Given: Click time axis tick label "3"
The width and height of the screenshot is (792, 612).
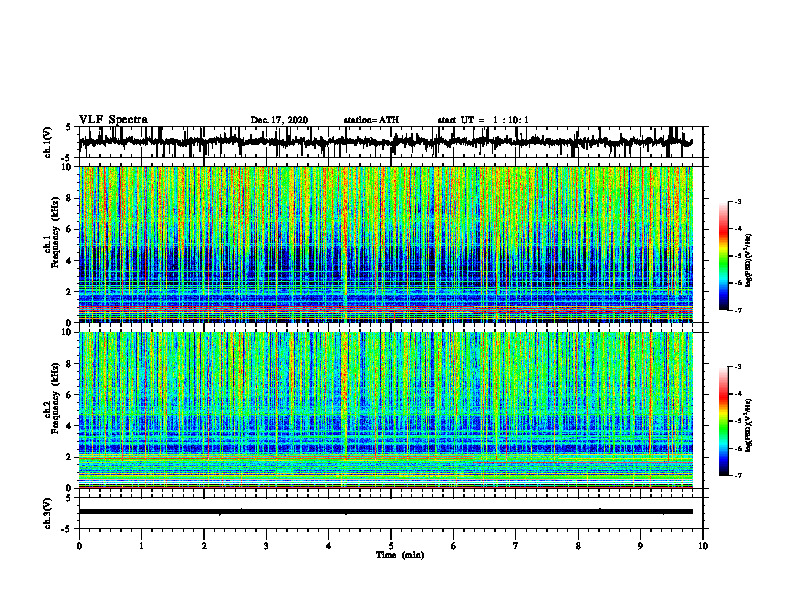Looking at the screenshot, I should 266,546.
